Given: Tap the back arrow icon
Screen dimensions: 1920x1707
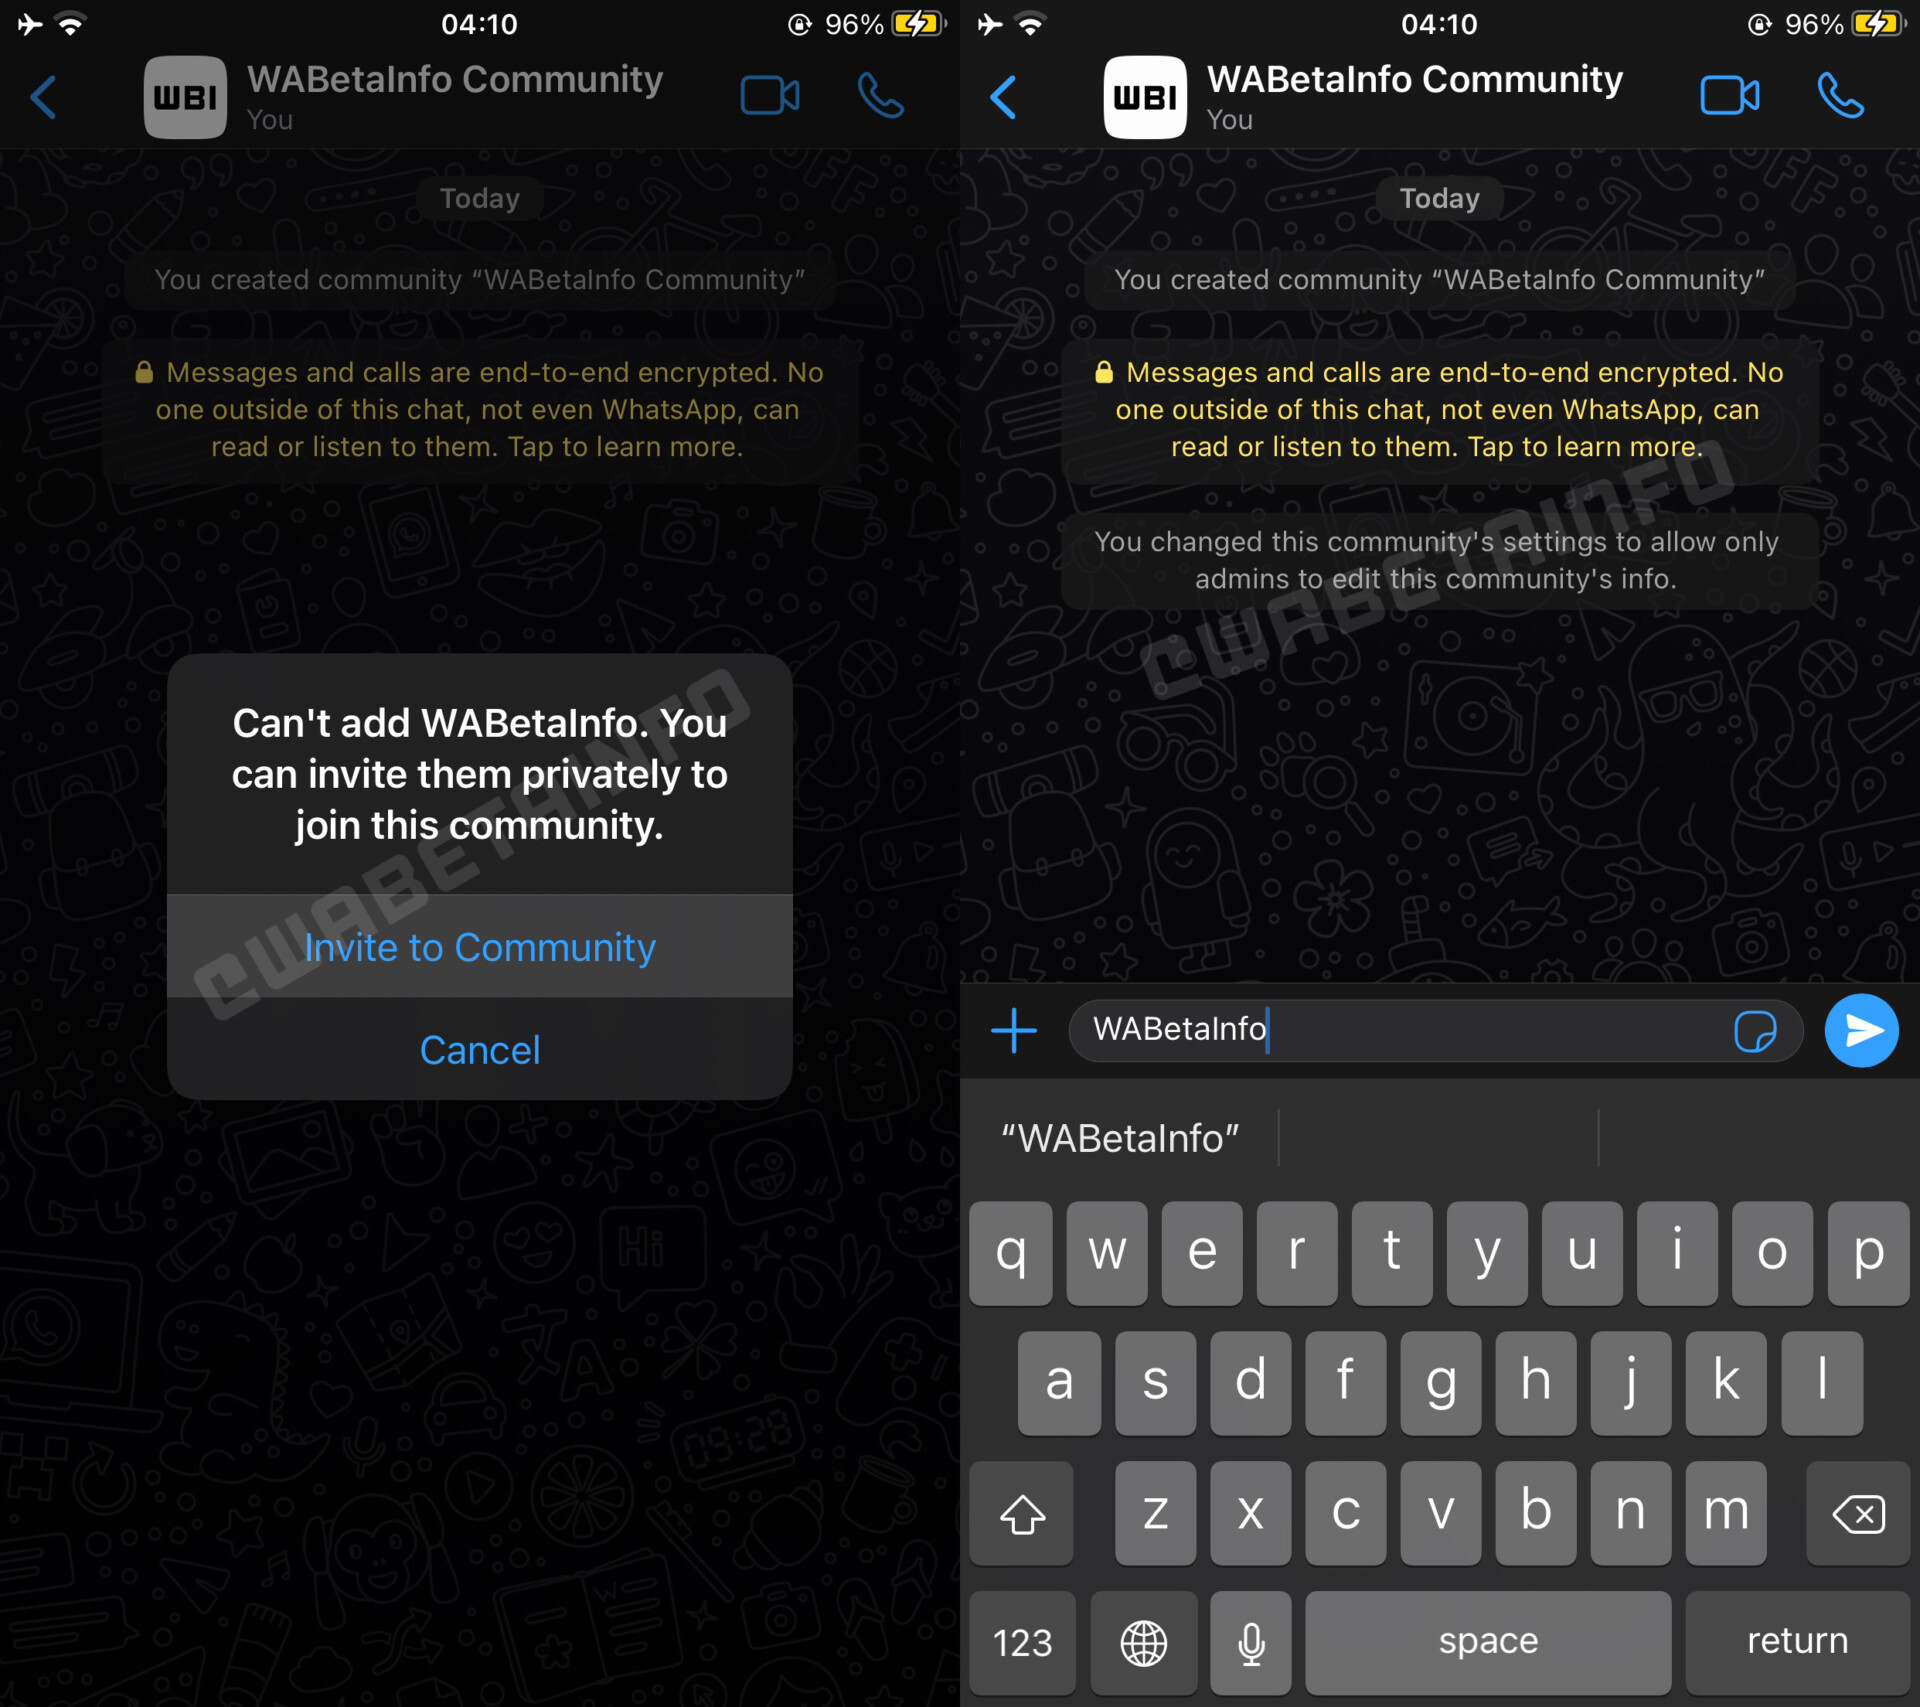Looking at the screenshot, I should [44, 94].
